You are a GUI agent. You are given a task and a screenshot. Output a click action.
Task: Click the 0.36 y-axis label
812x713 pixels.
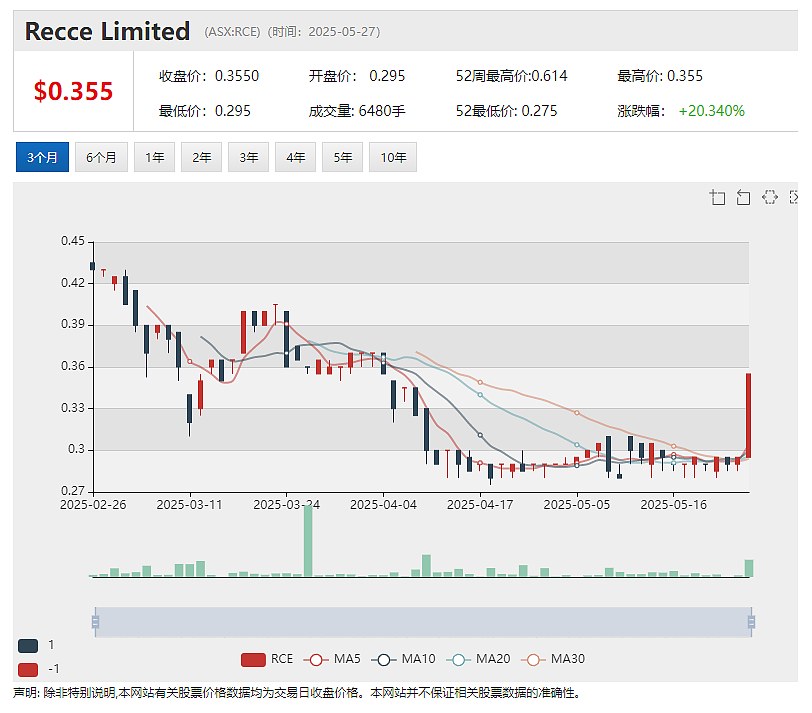coord(73,366)
